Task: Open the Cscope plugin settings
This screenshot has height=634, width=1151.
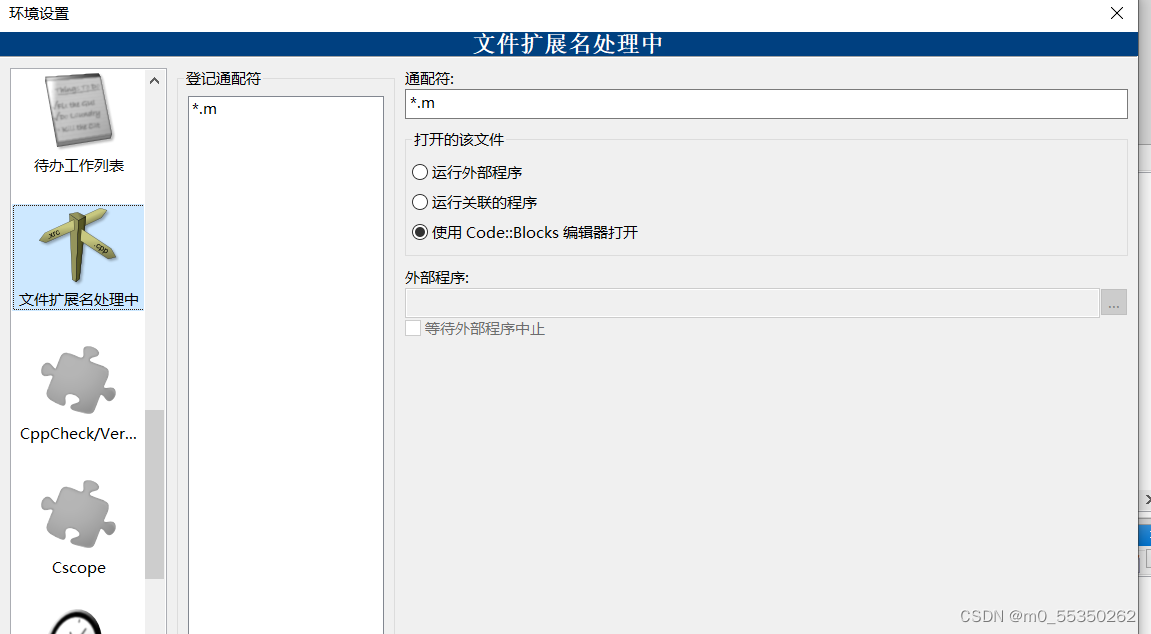Action: tap(78, 527)
